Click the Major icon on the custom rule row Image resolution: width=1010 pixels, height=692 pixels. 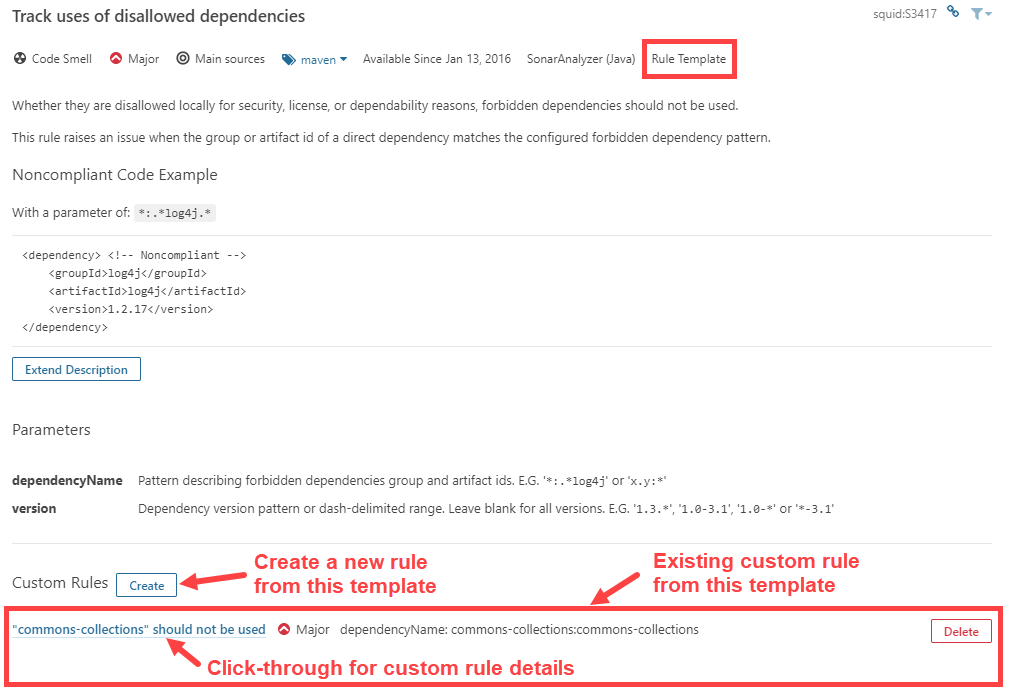click(x=286, y=630)
